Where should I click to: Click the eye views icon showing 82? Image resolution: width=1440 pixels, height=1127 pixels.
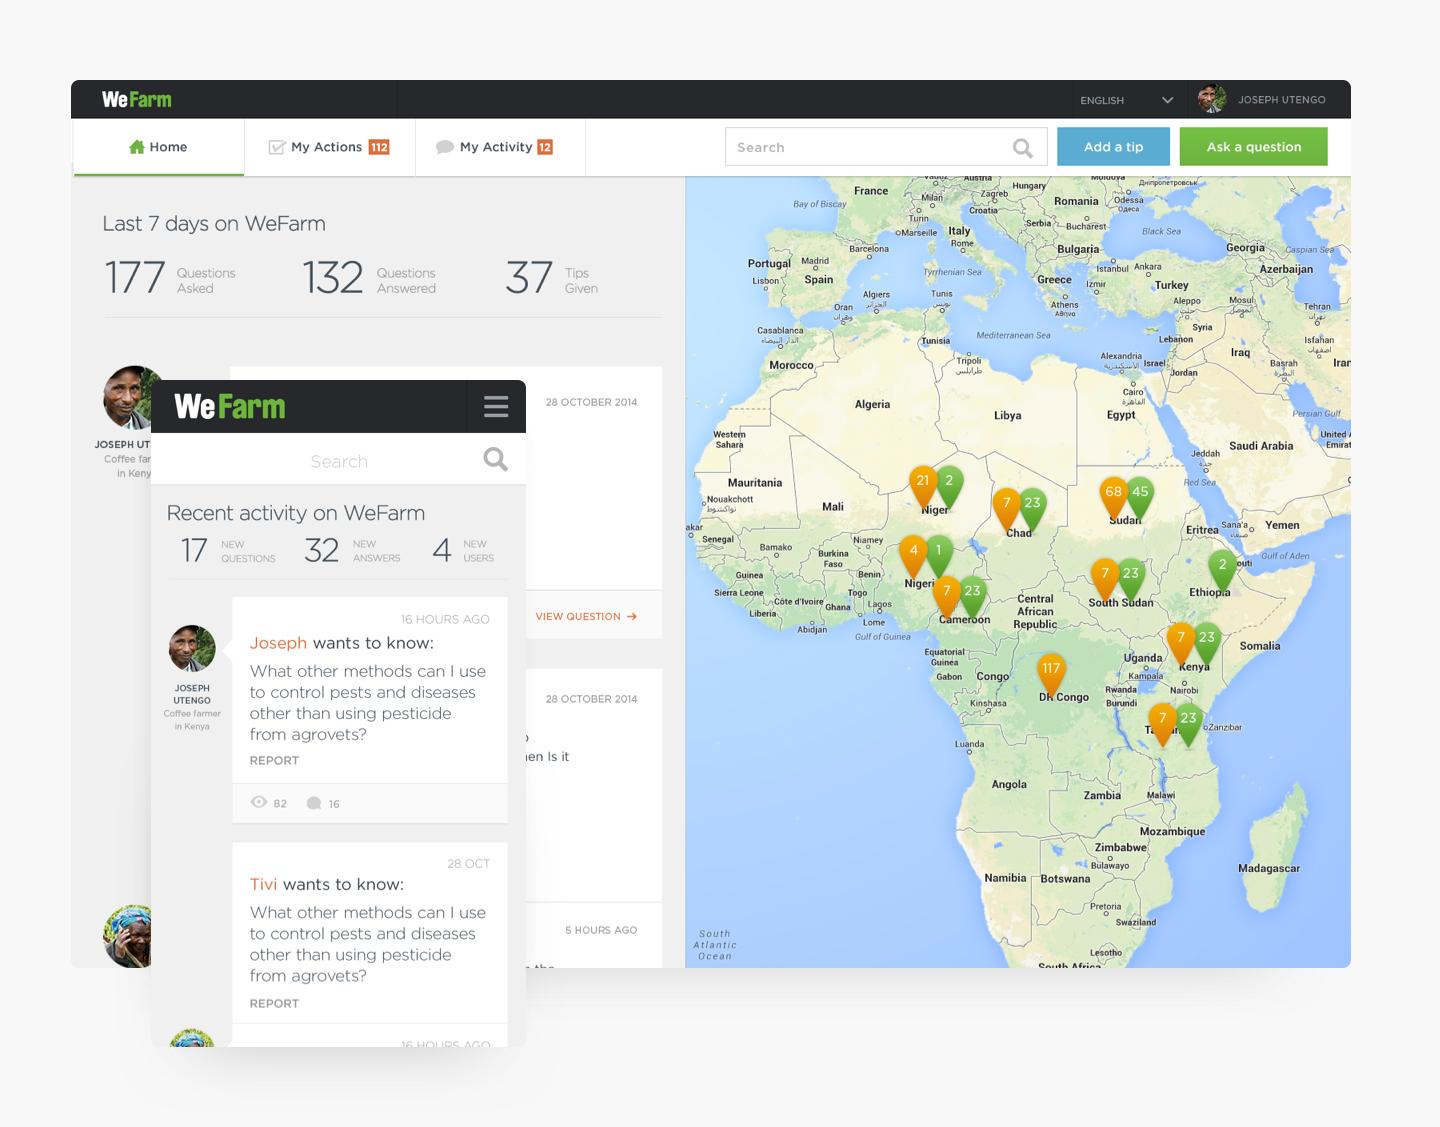pos(259,803)
